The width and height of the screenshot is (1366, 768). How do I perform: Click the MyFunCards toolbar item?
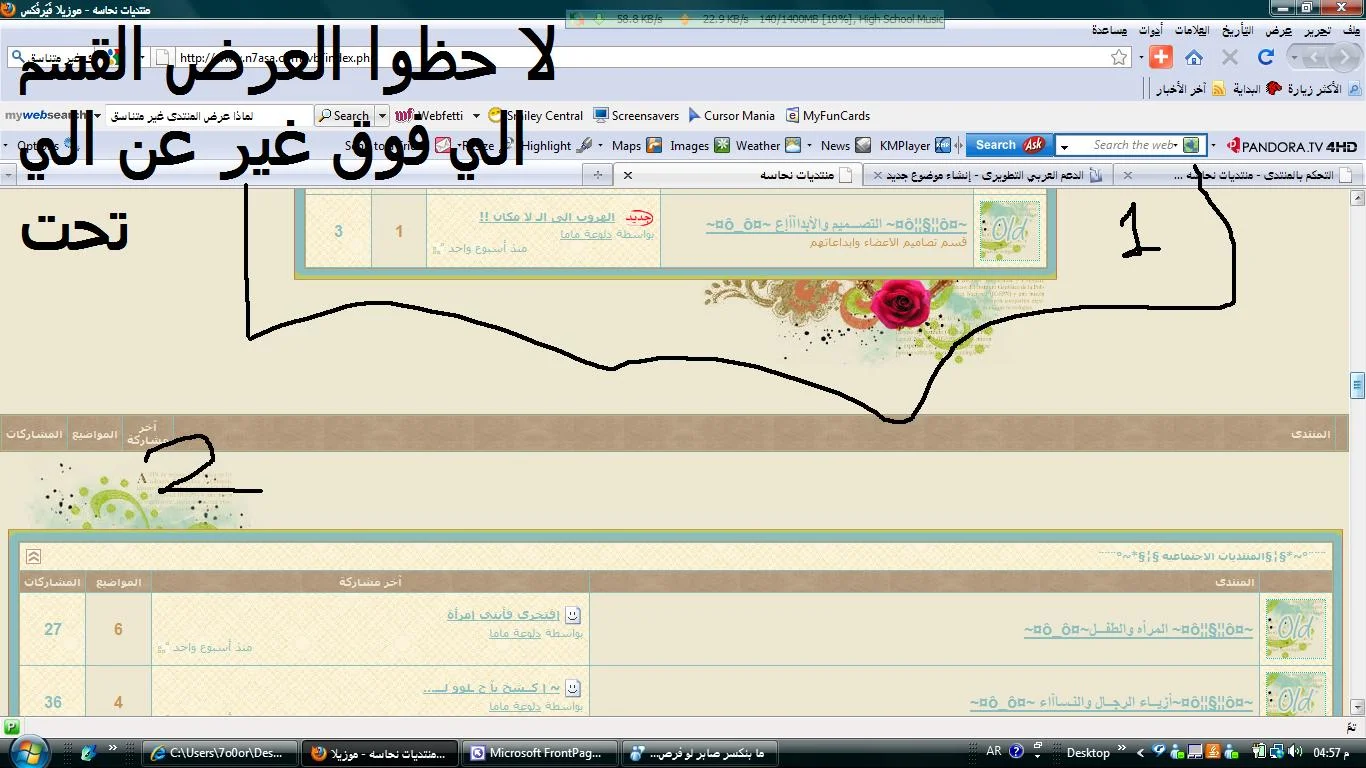tap(827, 116)
